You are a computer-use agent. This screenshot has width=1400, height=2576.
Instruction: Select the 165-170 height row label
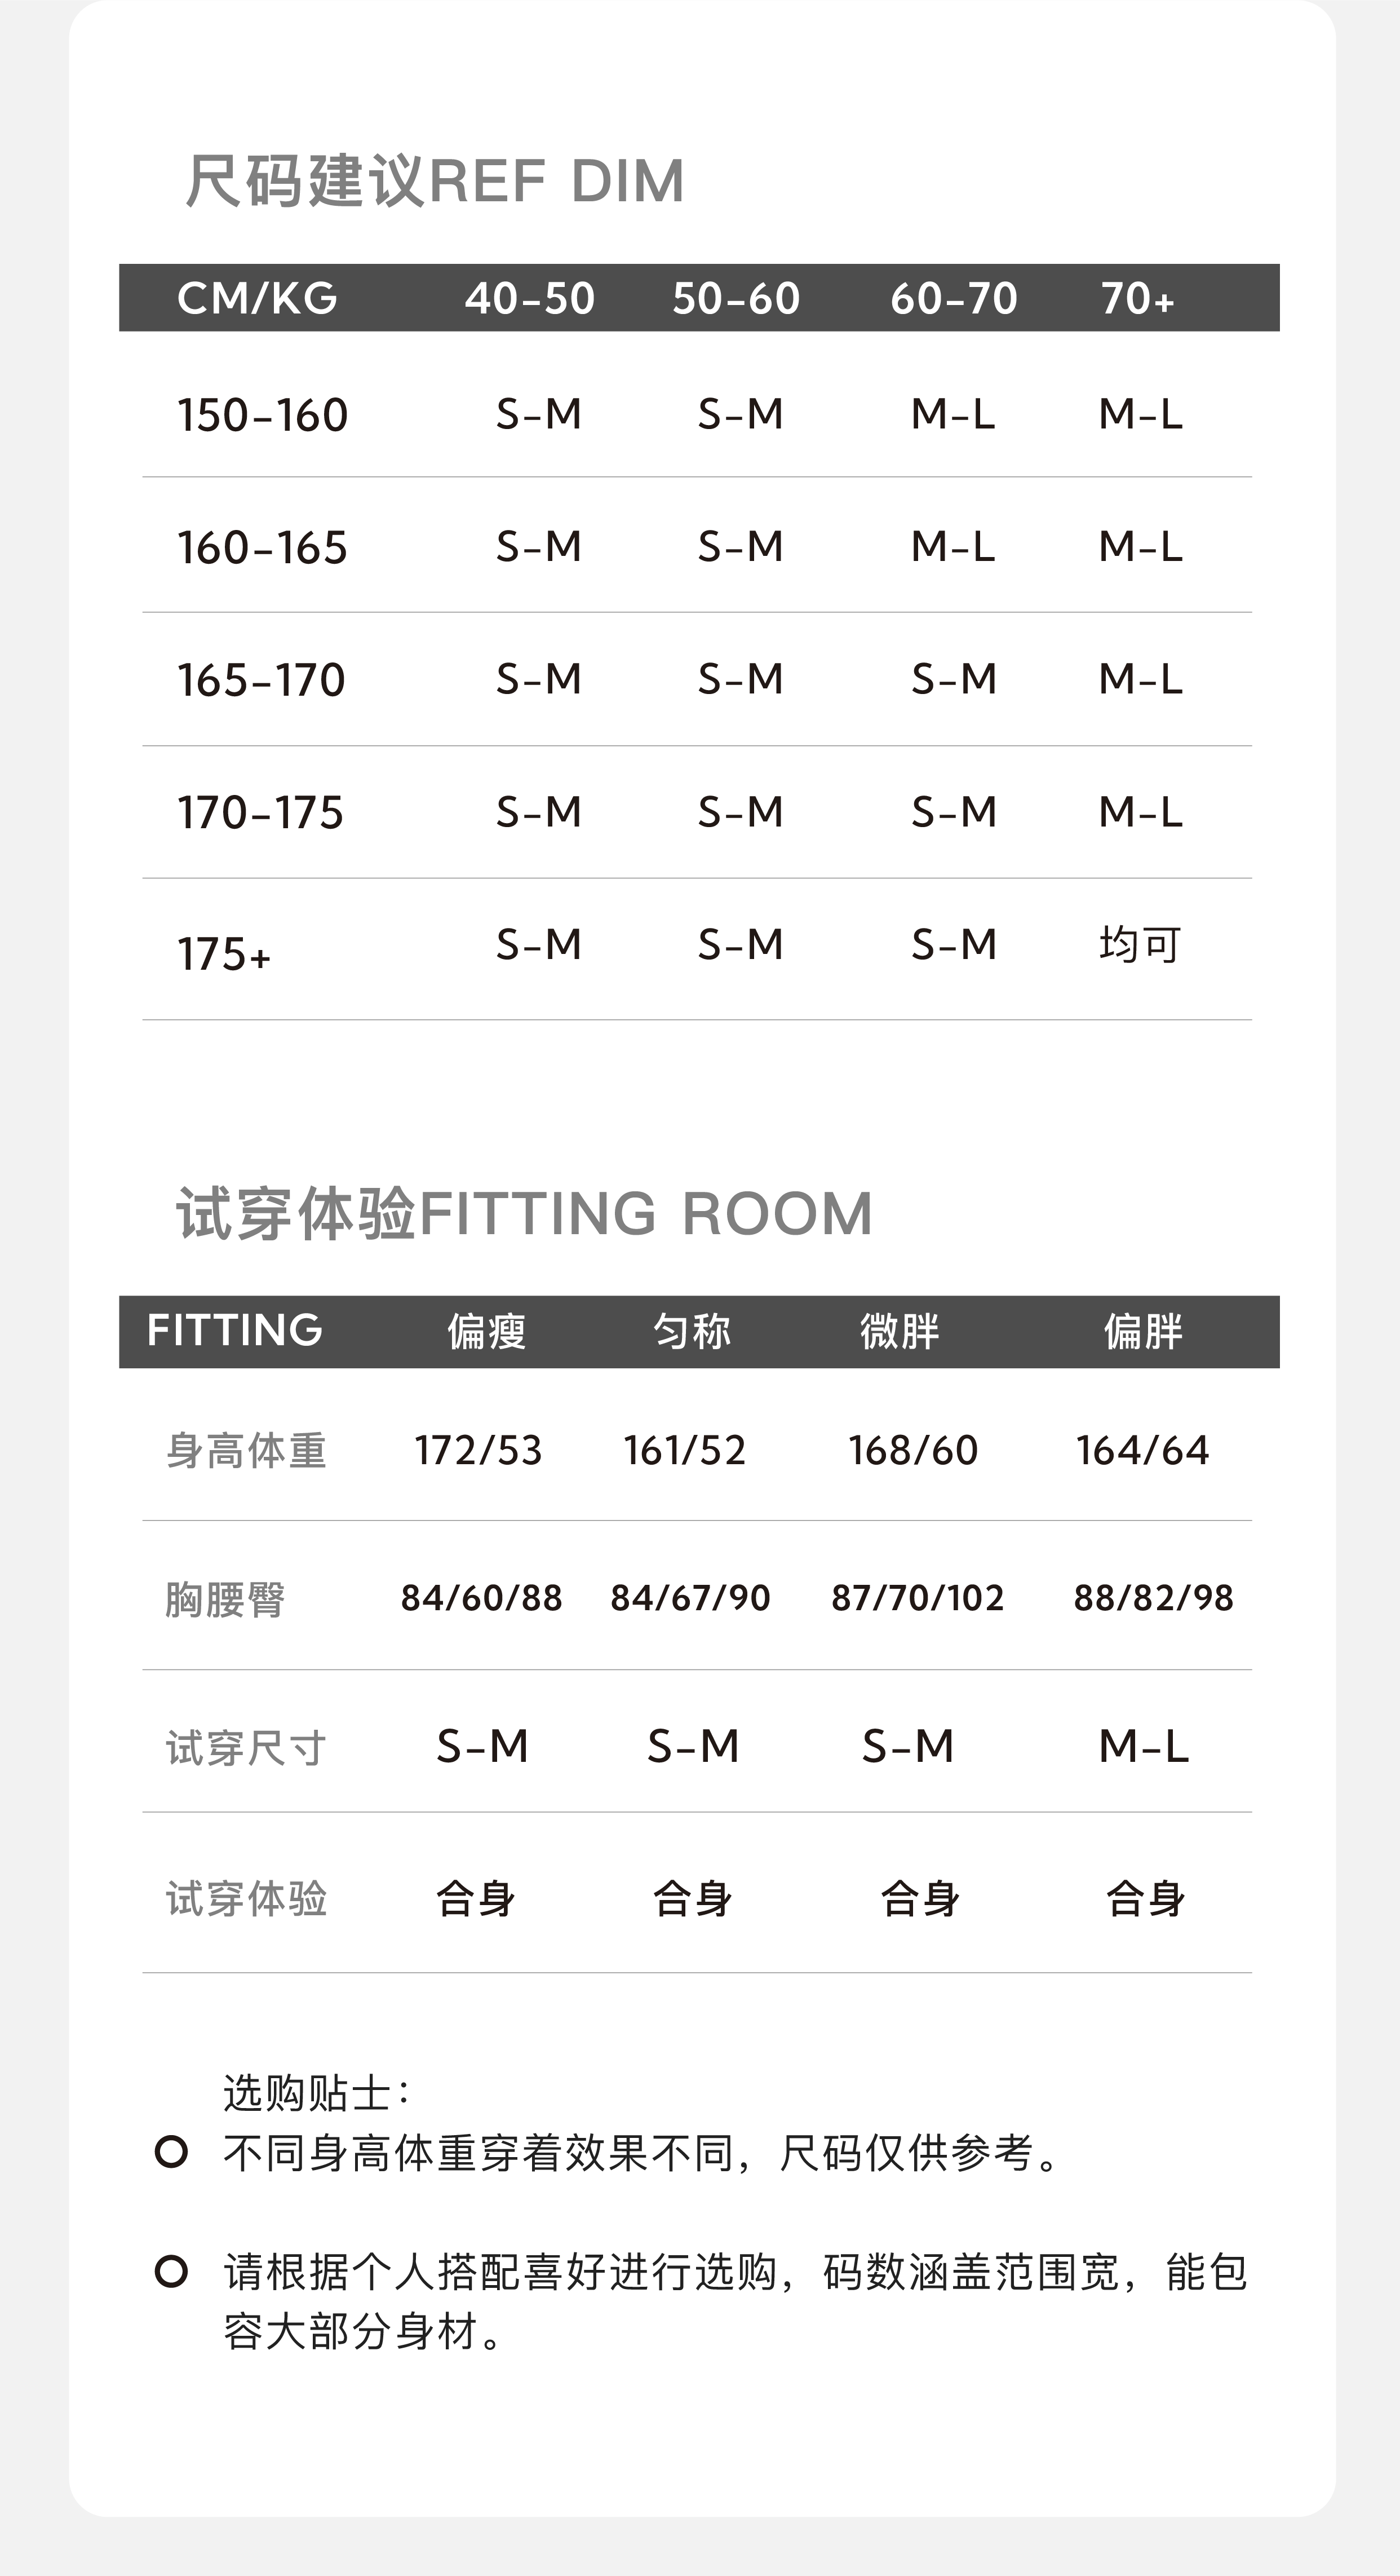261,680
